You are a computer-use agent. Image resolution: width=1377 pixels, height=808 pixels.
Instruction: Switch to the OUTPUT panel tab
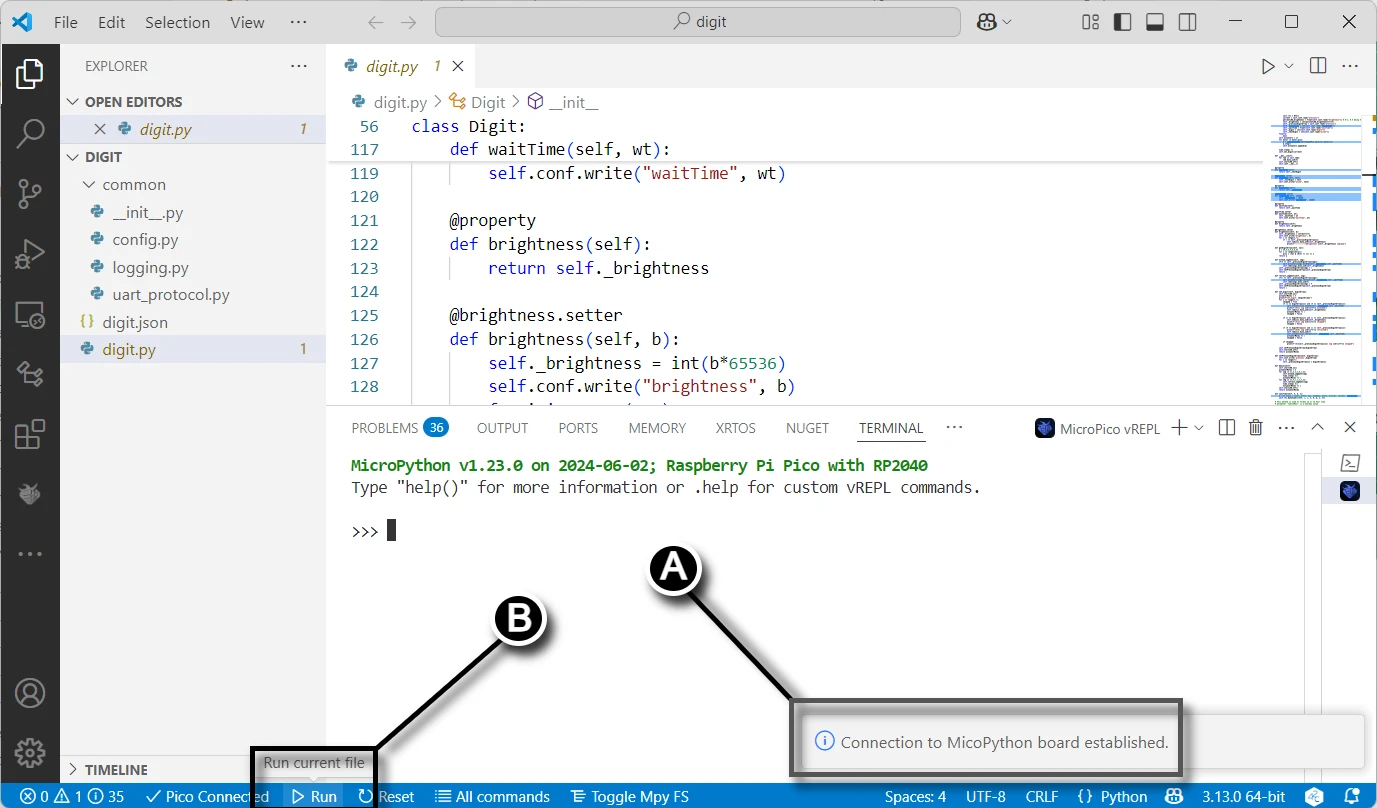502,428
